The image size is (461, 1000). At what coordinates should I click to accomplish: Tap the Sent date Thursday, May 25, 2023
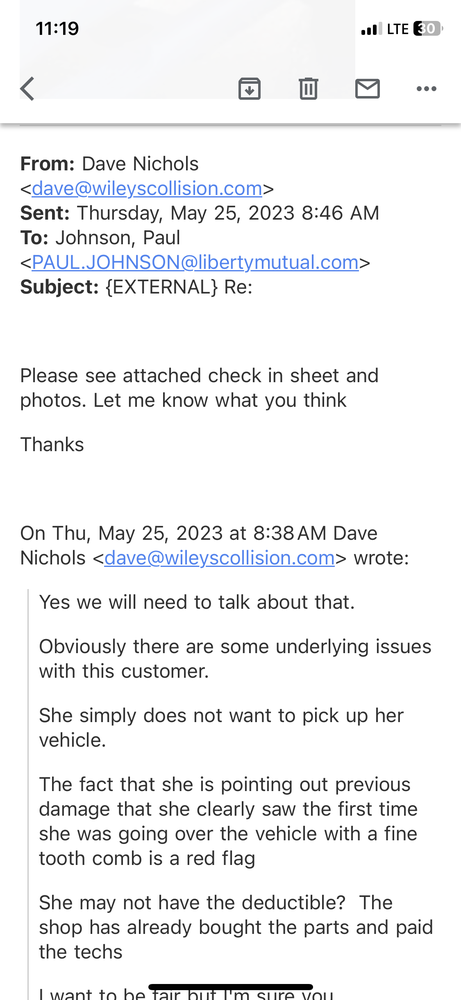(x=186, y=213)
